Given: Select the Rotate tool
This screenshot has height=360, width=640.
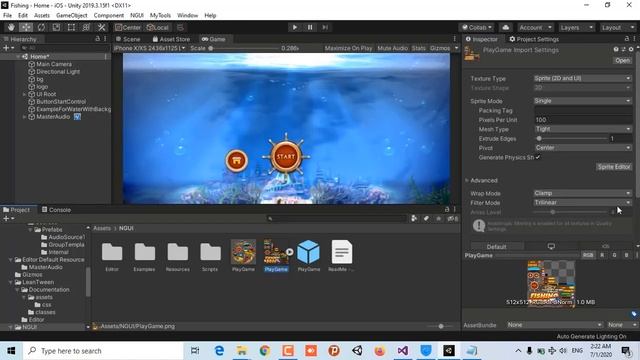Looking at the screenshot, I should coord(41,27).
